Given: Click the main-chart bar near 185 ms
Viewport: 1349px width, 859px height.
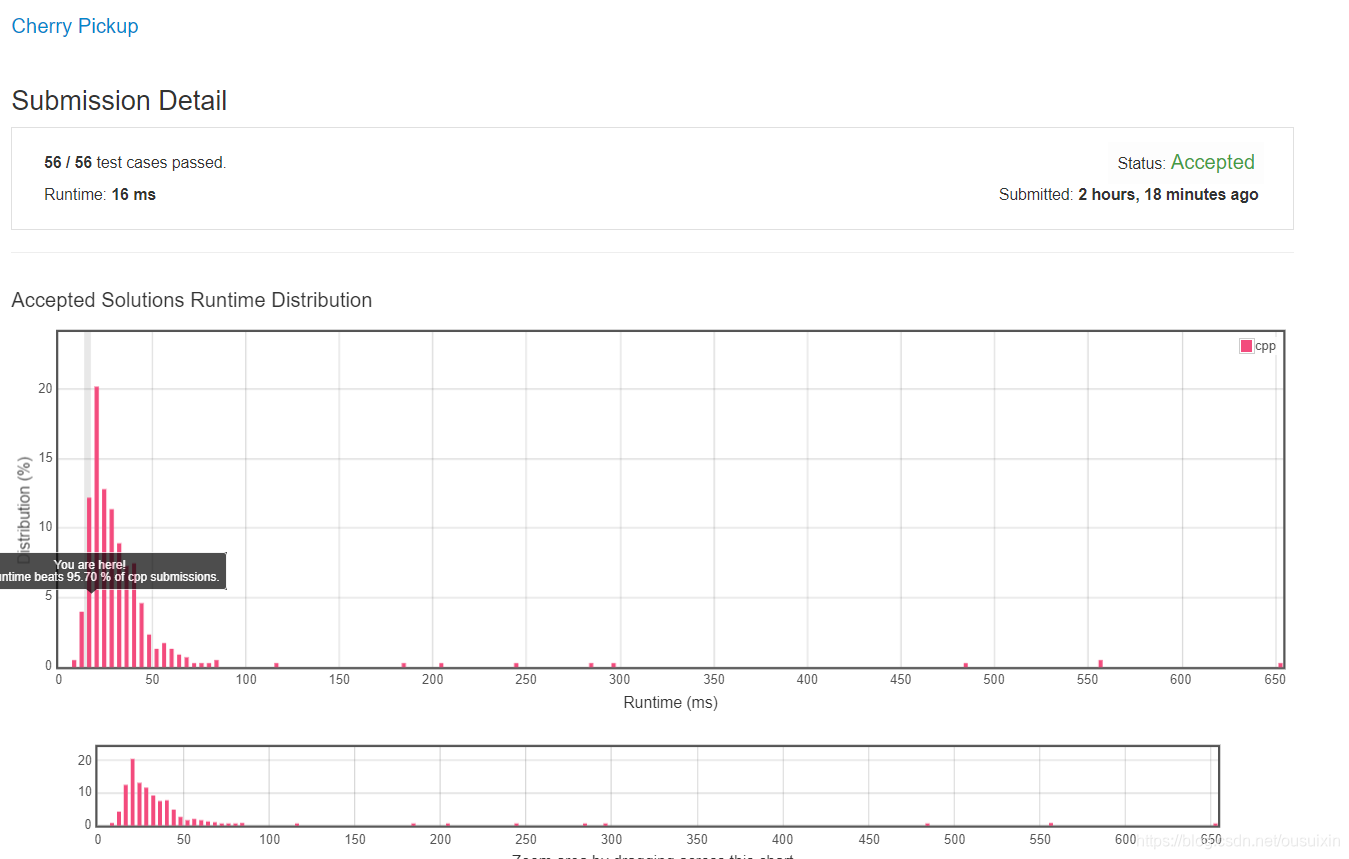Looking at the screenshot, I should point(404,665).
